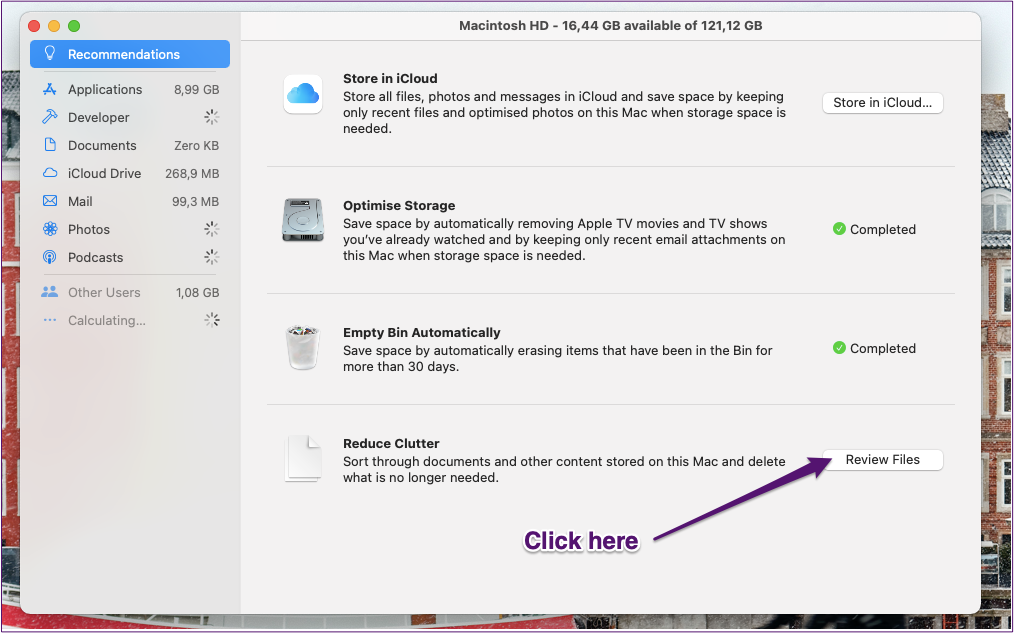Click the Store in iCloud heading
The image size is (1014, 633).
pos(390,78)
